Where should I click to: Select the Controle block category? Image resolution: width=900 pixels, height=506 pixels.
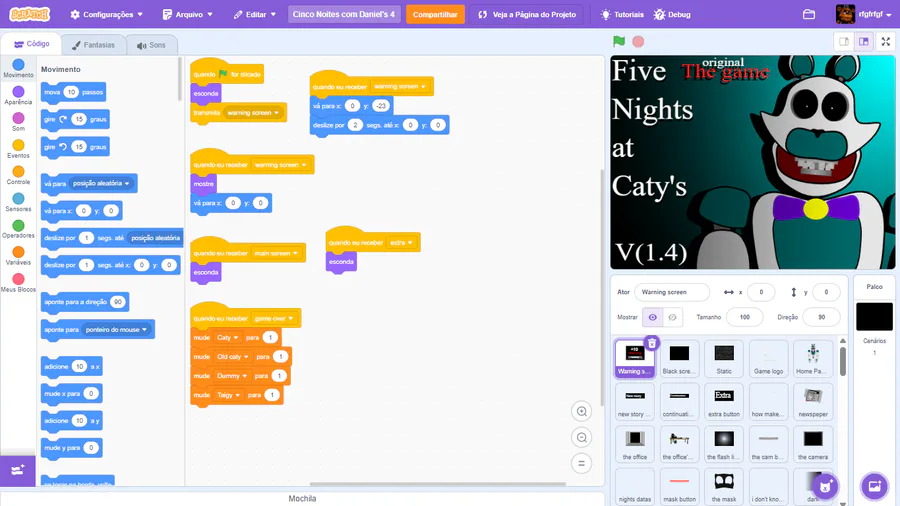pos(18,175)
